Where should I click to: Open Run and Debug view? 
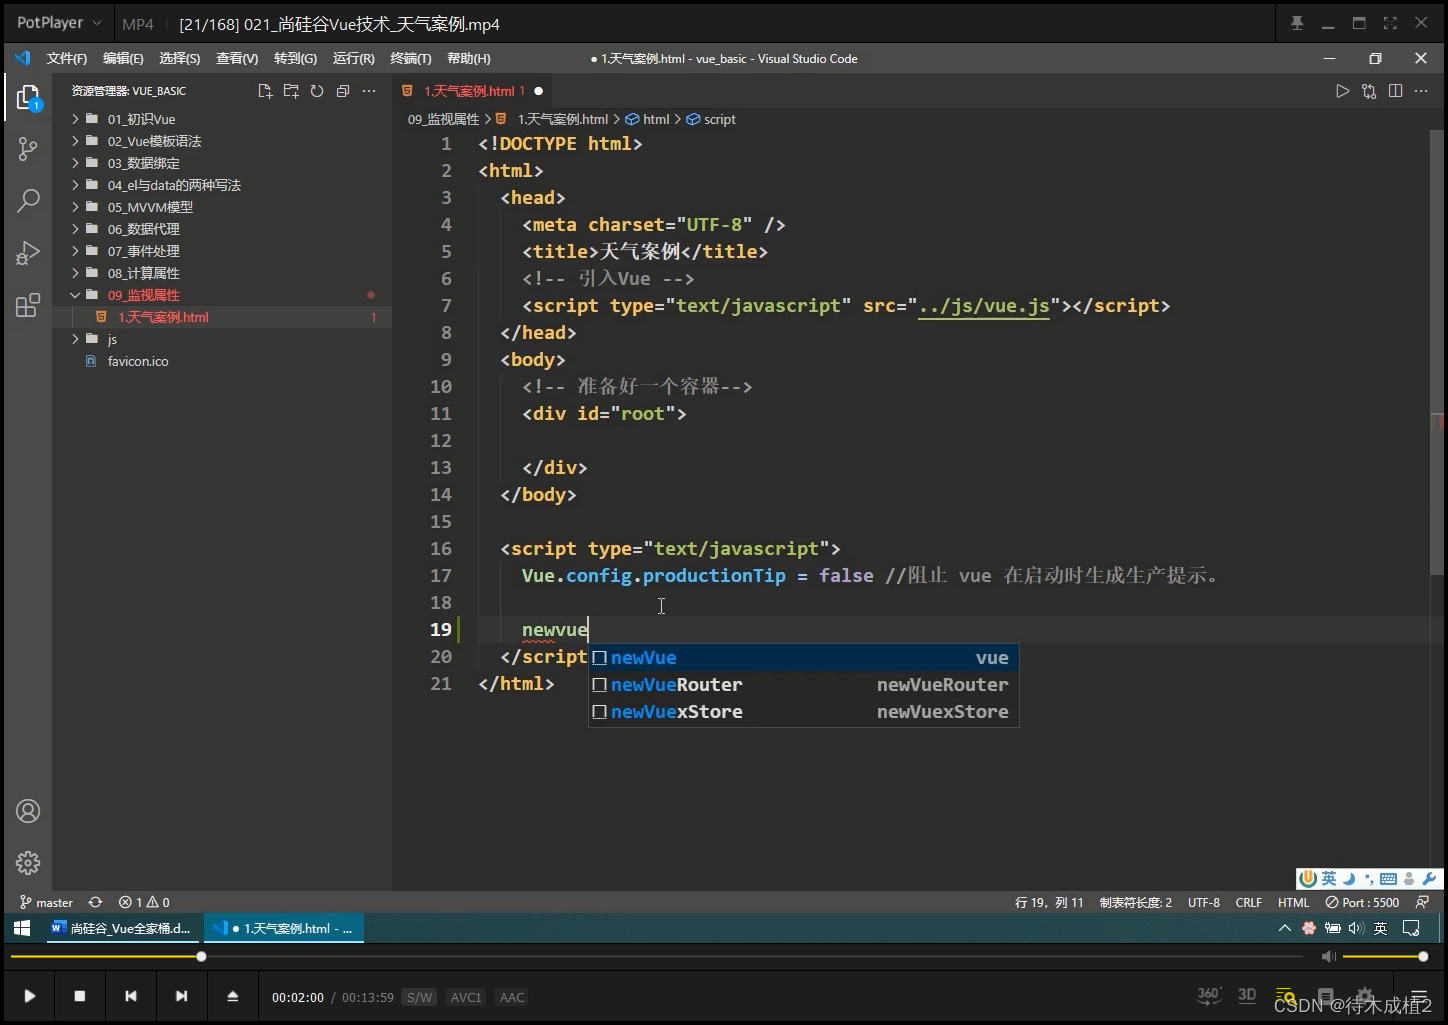(28, 253)
